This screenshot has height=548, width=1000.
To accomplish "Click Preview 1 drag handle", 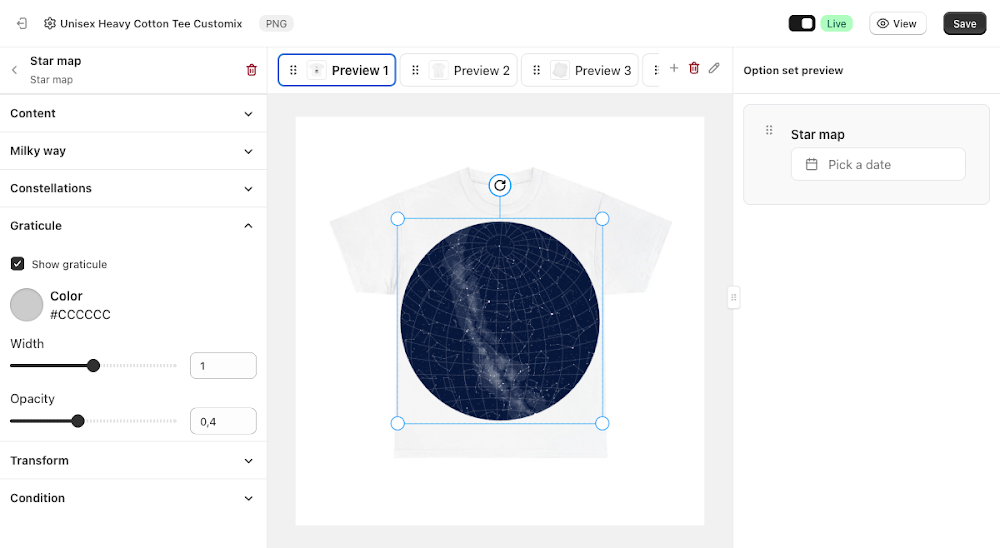I will click(x=293, y=70).
